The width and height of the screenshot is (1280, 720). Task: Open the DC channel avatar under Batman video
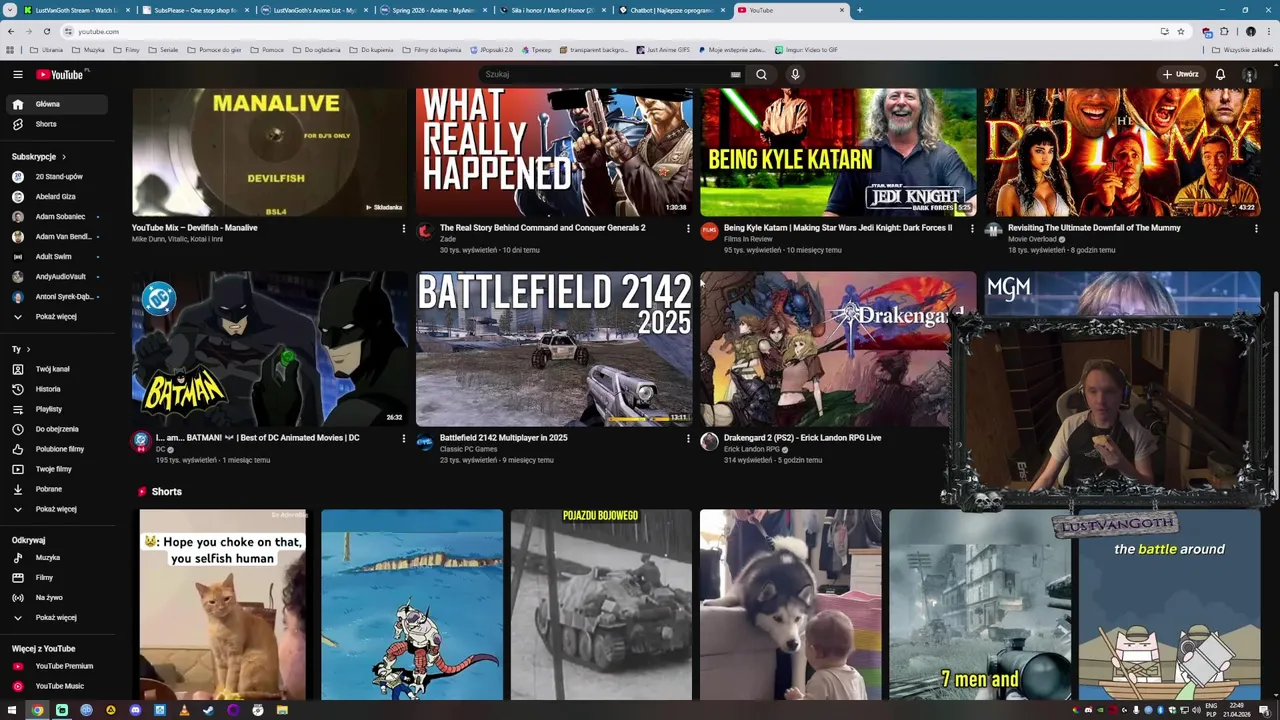click(x=141, y=442)
